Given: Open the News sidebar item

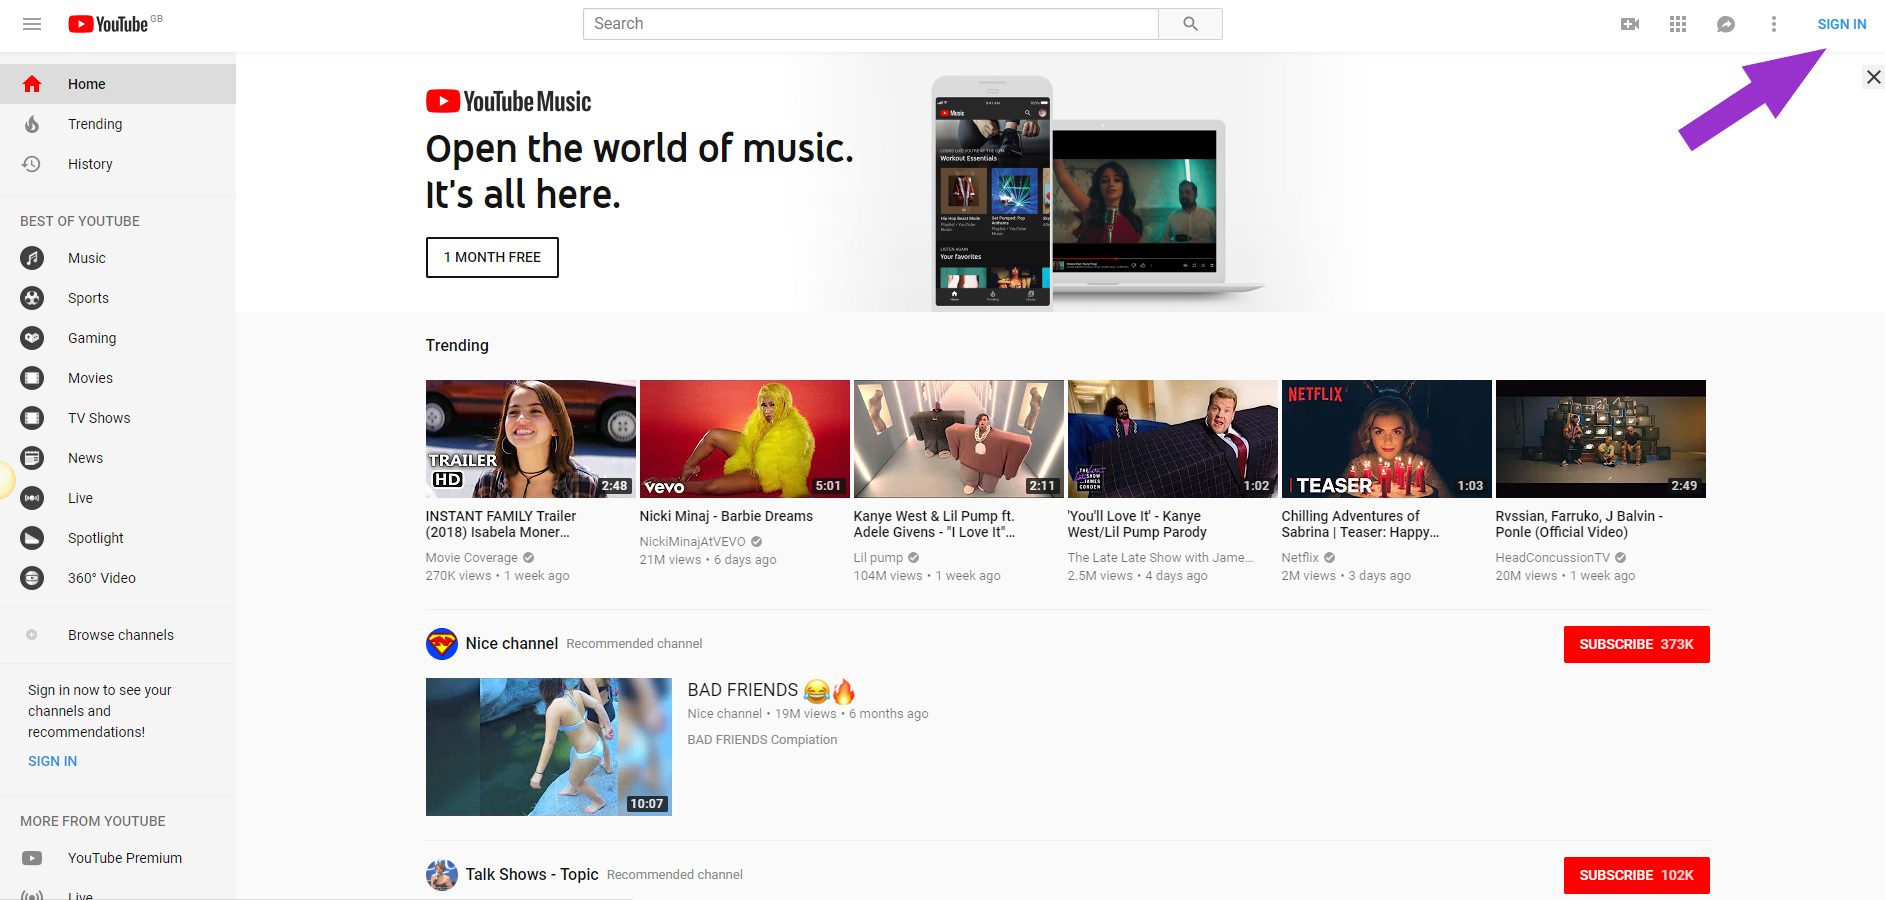Looking at the screenshot, I should [118, 458].
